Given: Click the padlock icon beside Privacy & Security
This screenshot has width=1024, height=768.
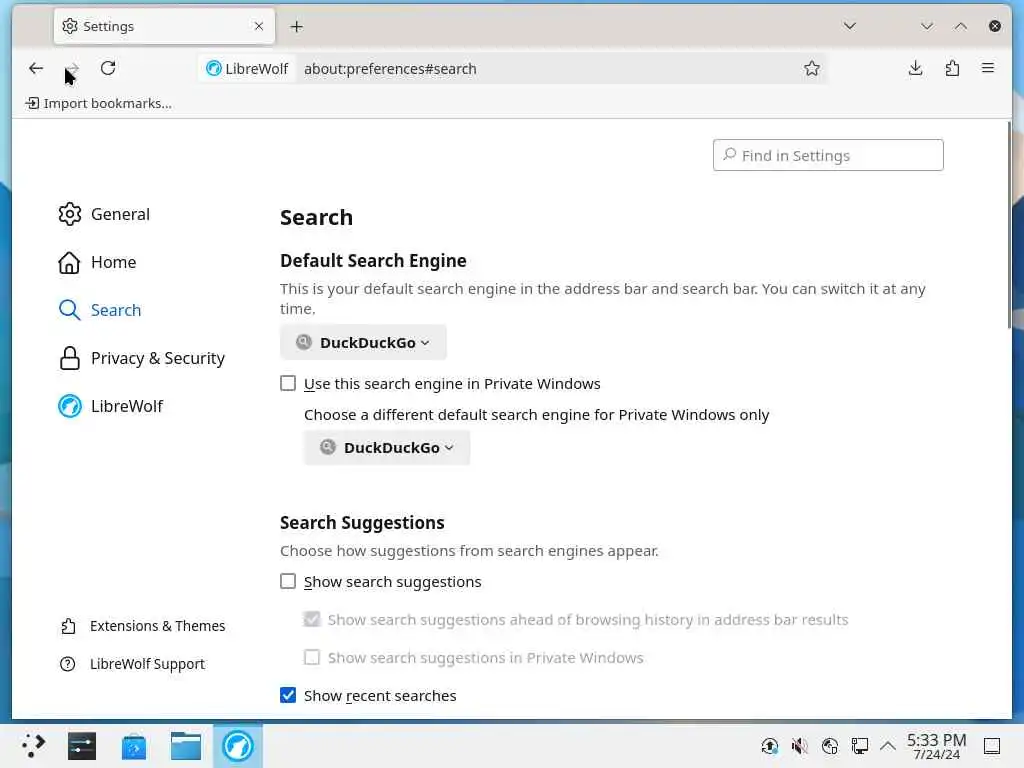Looking at the screenshot, I should 70,359.
